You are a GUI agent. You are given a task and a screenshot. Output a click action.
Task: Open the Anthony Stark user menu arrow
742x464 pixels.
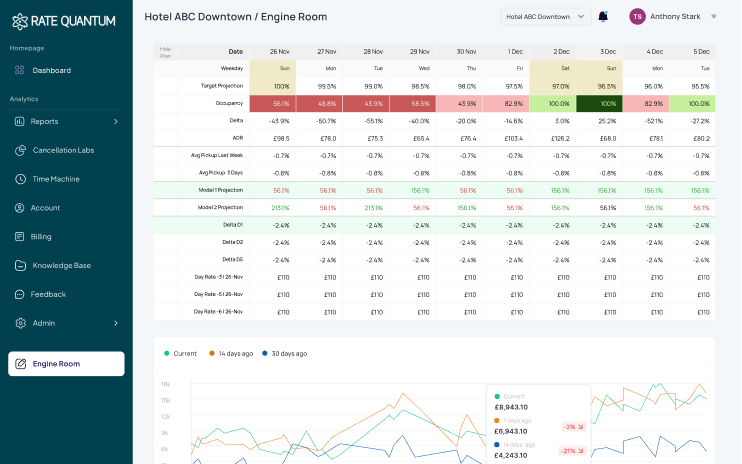pyautogui.click(x=713, y=16)
